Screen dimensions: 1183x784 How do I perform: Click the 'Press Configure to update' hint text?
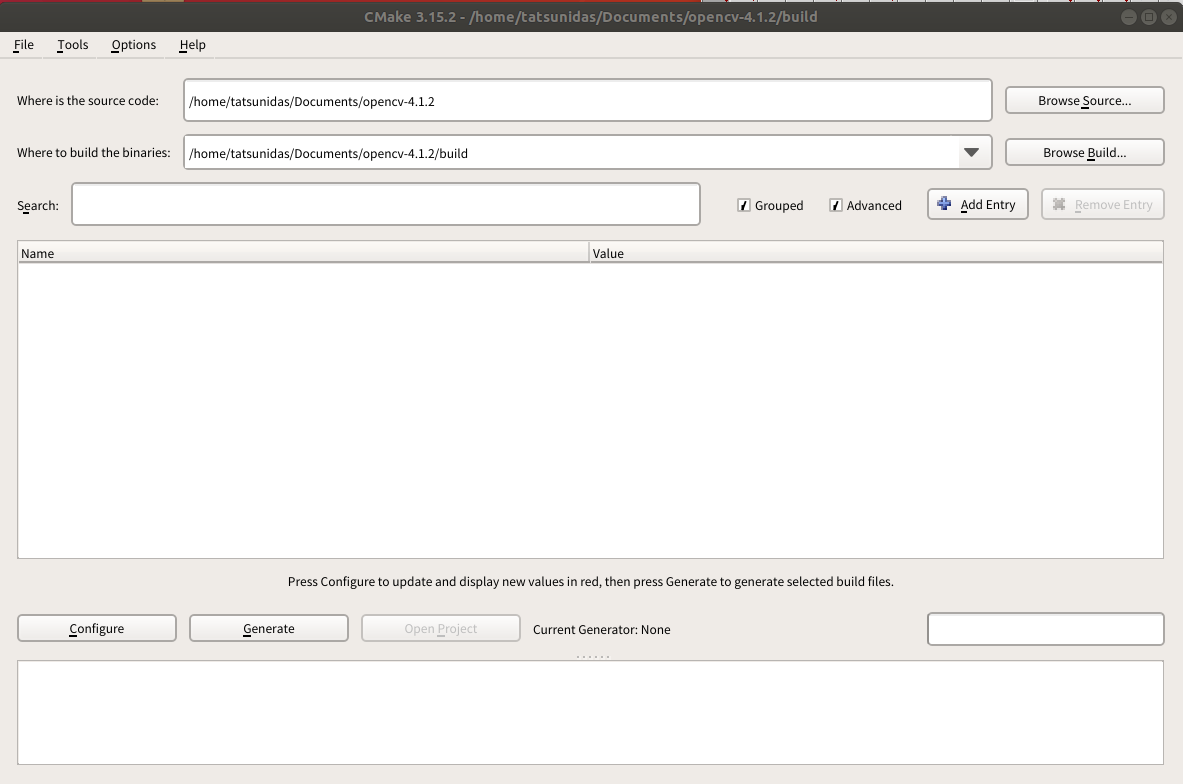[x=590, y=581]
